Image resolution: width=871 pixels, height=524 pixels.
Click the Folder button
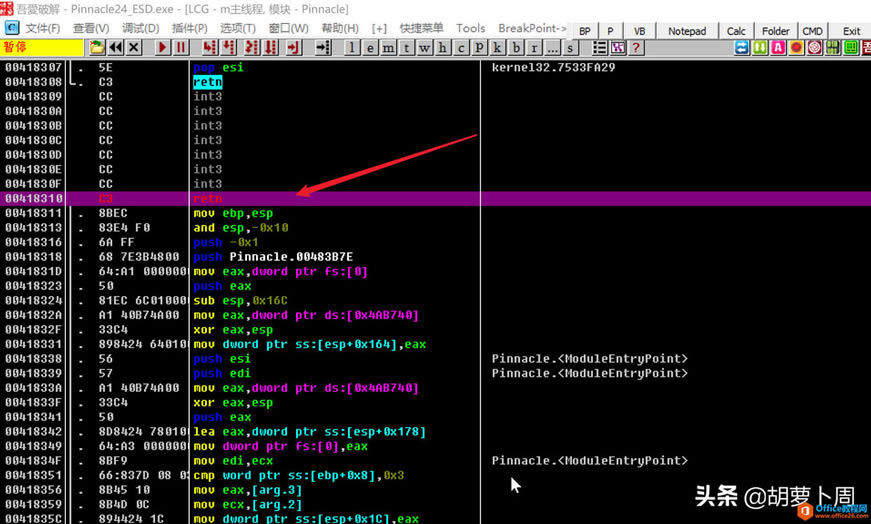point(775,31)
